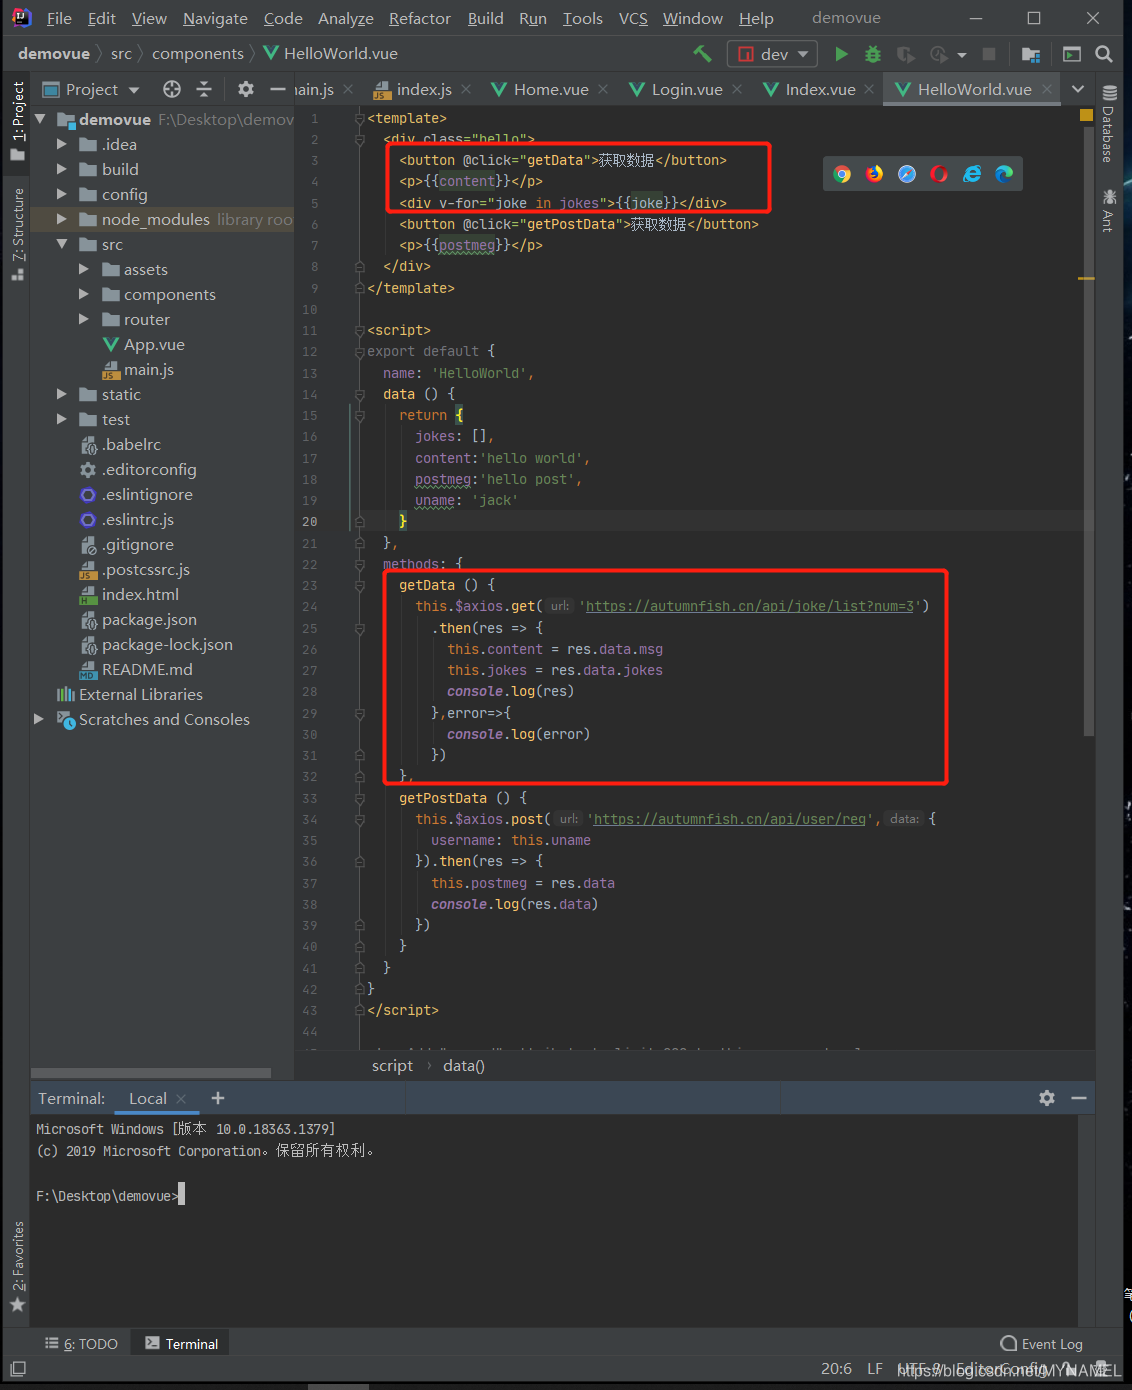Open preview in Opera browser icon
The width and height of the screenshot is (1132, 1390).
939,174
